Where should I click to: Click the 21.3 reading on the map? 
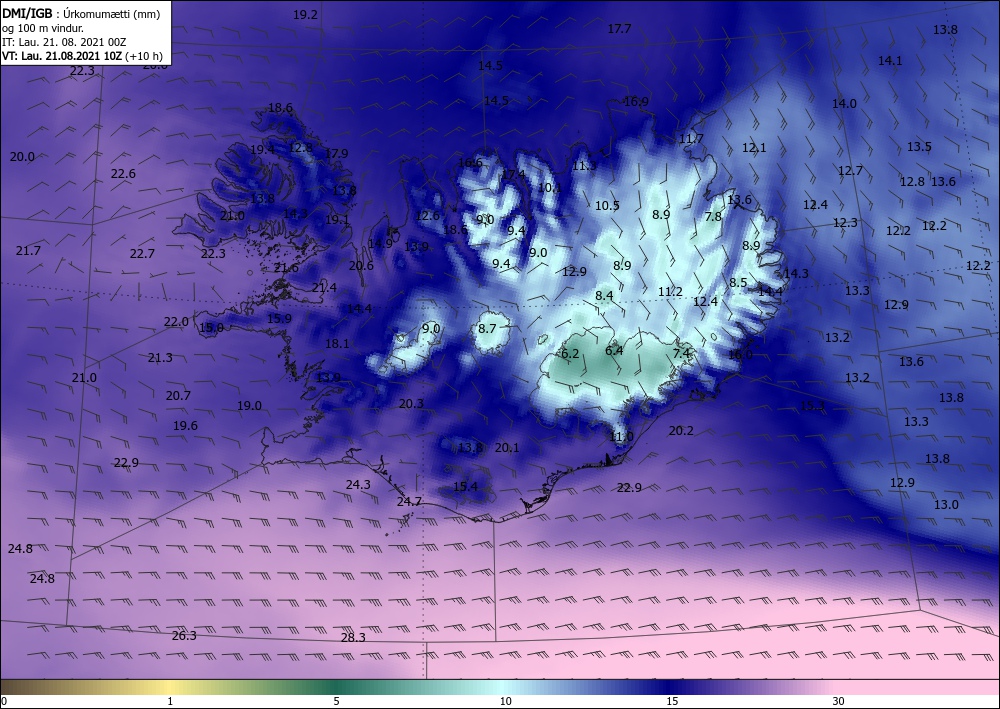pos(160,357)
